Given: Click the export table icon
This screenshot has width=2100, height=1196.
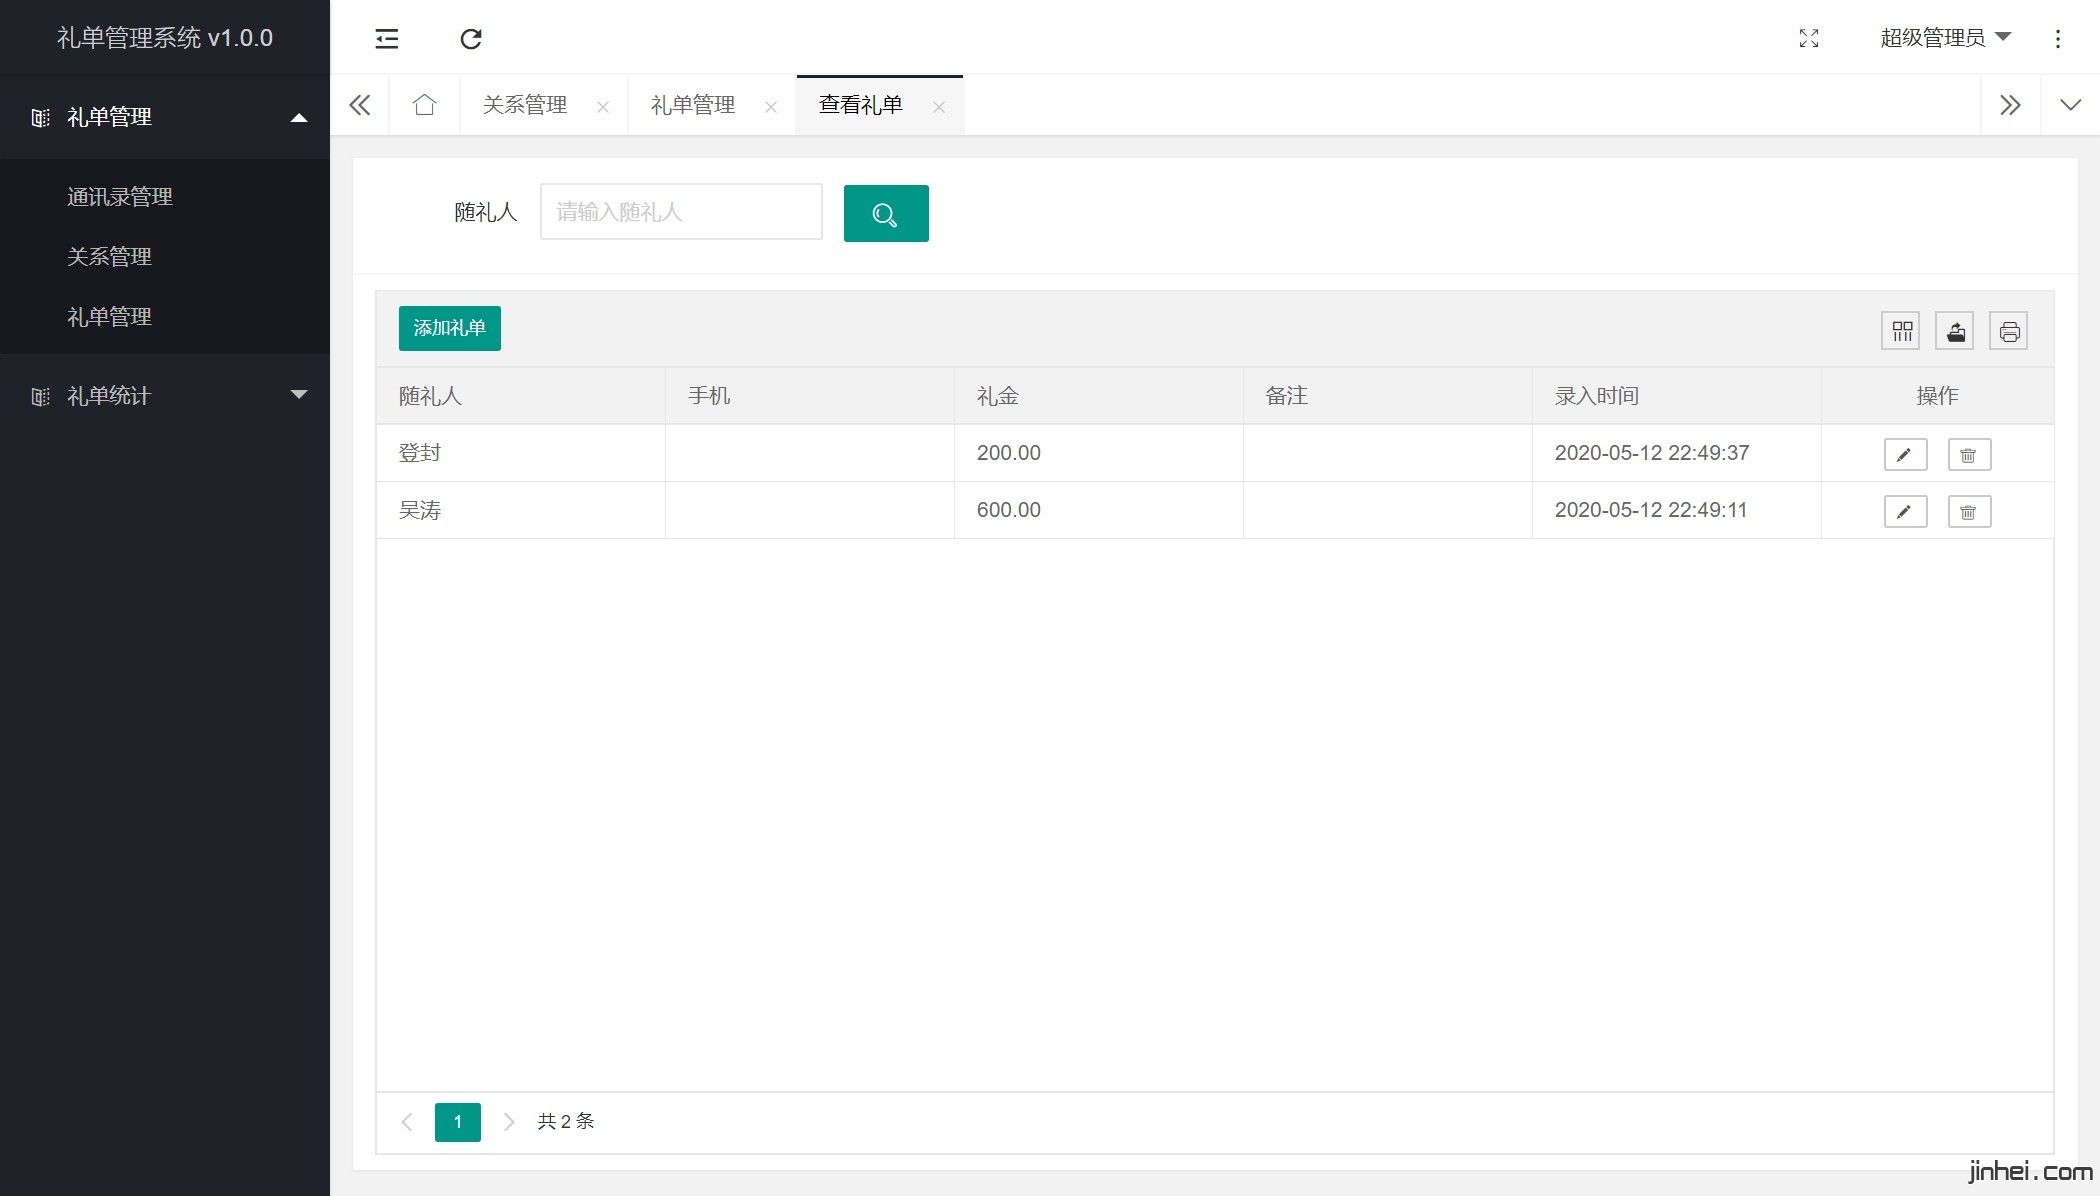Looking at the screenshot, I should 1955,331.
